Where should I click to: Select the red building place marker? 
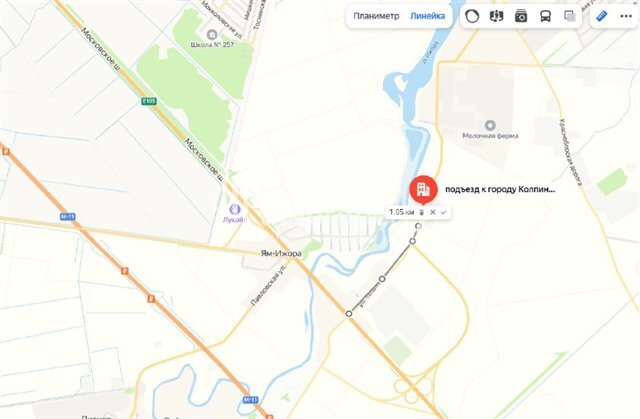pos(423,190)
